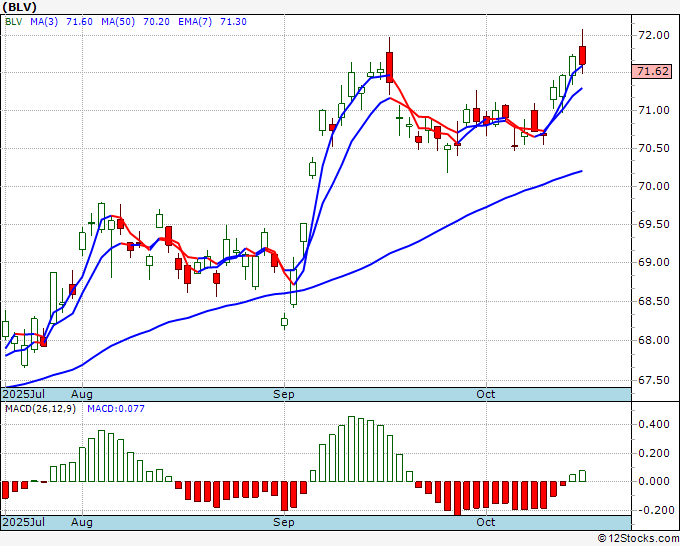Click the lowest red MACD histogram bar
Image resolution: width=680 pixels, height=546 pixels.
457,498
